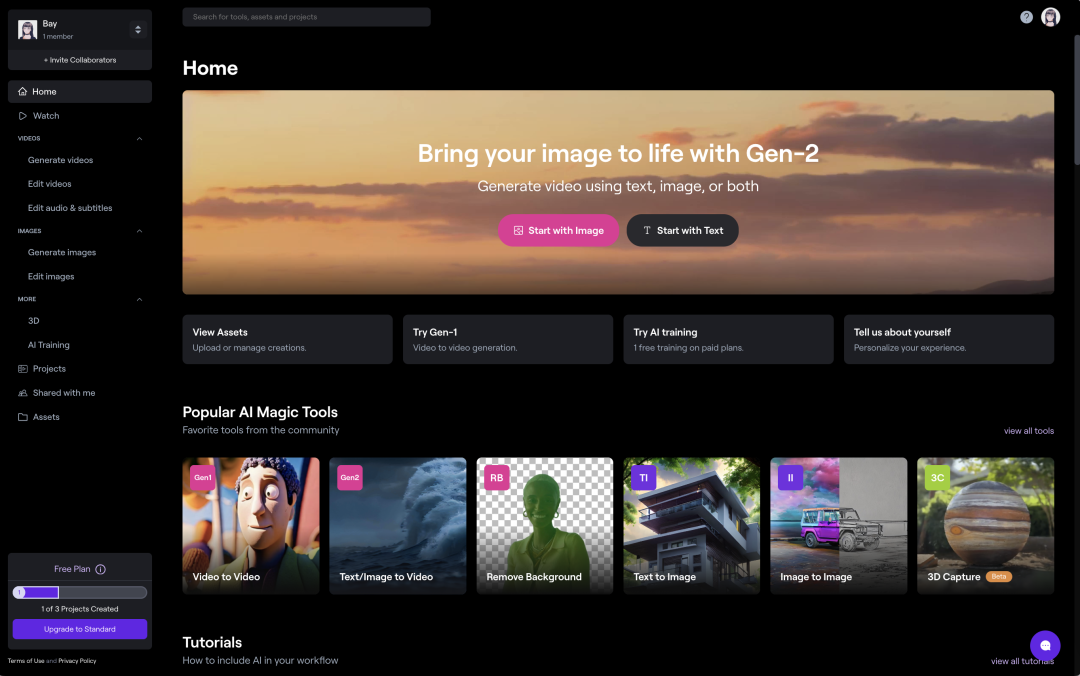This screenshot has height=676, width=1080.
Task: Click the Projects icon in sidebar
Action: pos(23,369)
